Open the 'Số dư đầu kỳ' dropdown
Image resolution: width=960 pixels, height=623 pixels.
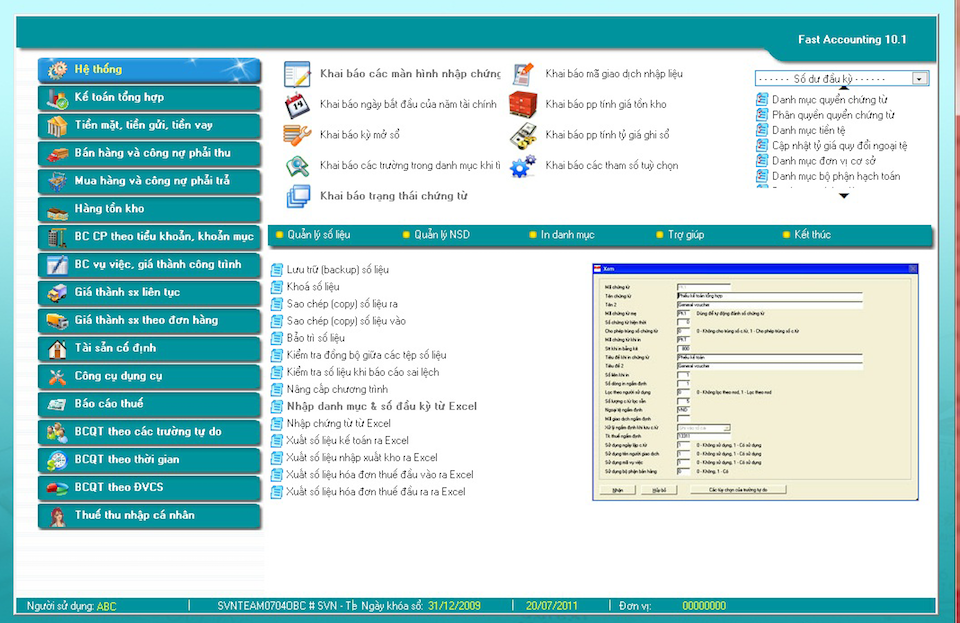(x=919, y=78)
